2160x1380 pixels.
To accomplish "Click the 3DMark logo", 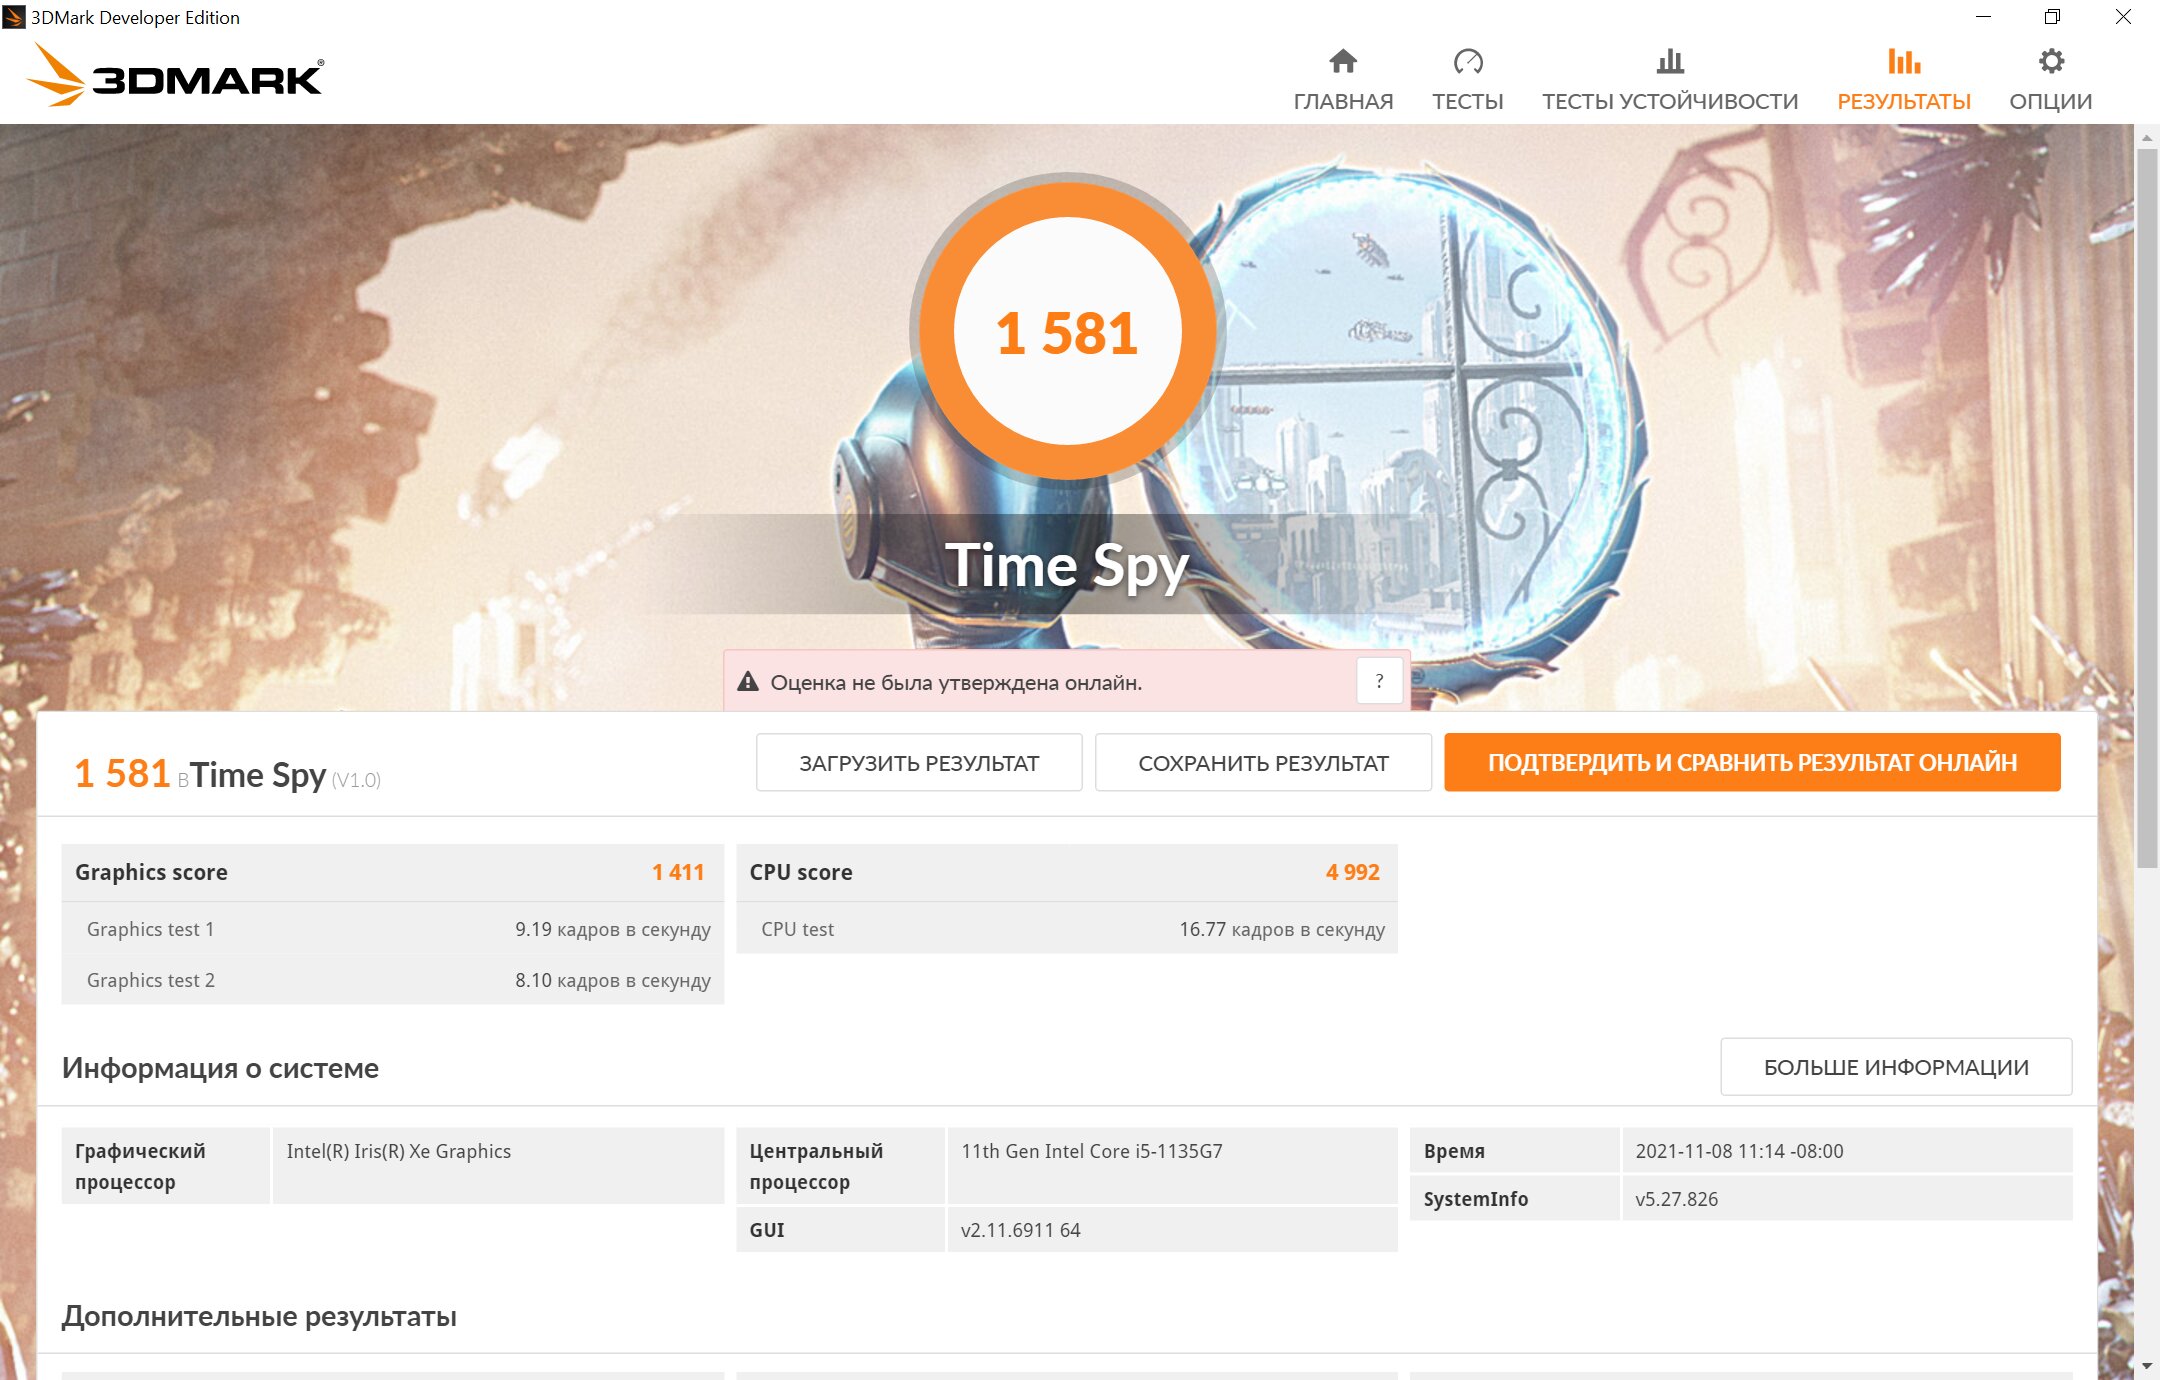I will 176,76.
